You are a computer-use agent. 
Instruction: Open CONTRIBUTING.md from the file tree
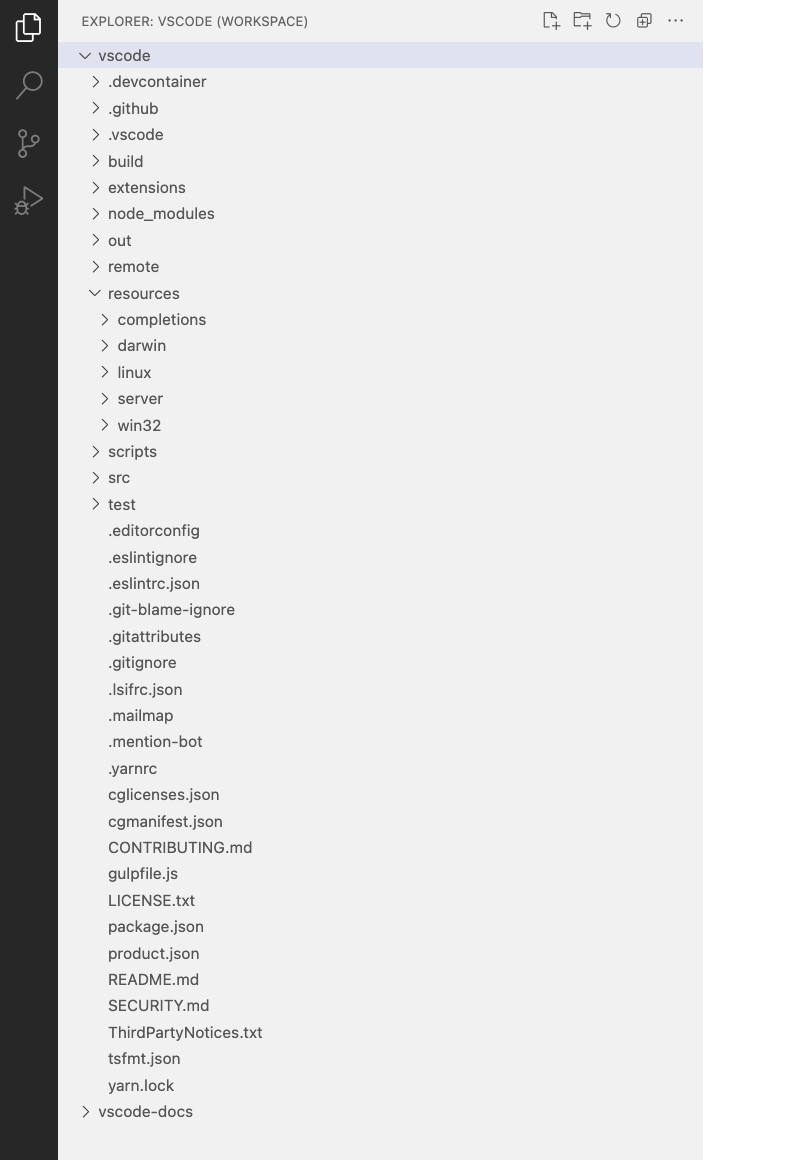pyautogui.click(x=180, y=847)
